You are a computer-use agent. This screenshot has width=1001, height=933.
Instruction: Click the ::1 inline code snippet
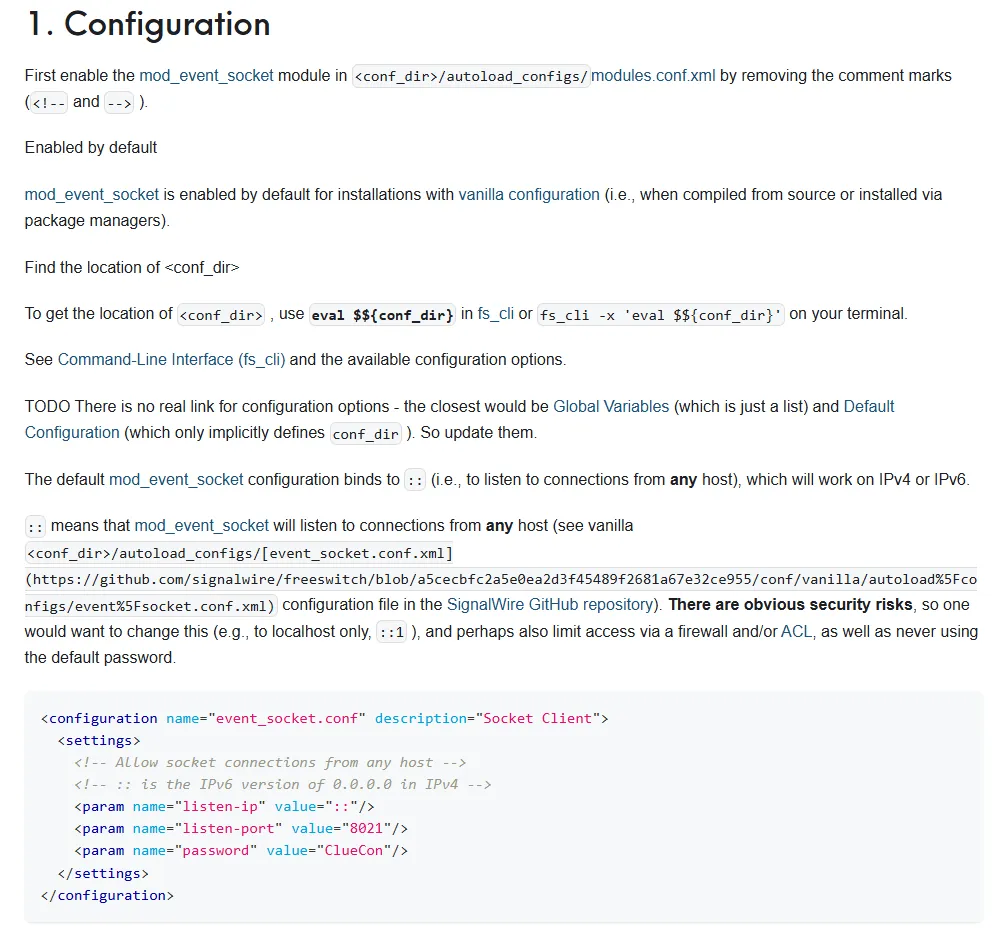391,633
